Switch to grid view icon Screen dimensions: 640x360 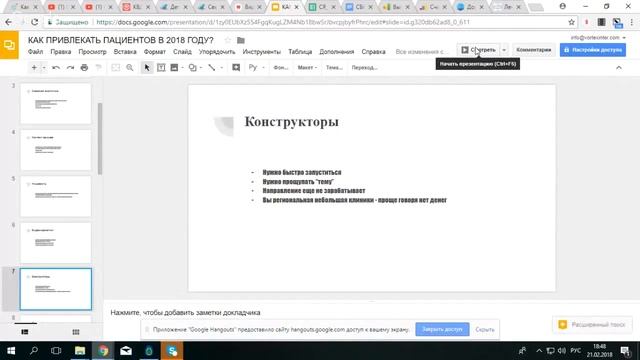pyautogui.click(x=76, y=332)
